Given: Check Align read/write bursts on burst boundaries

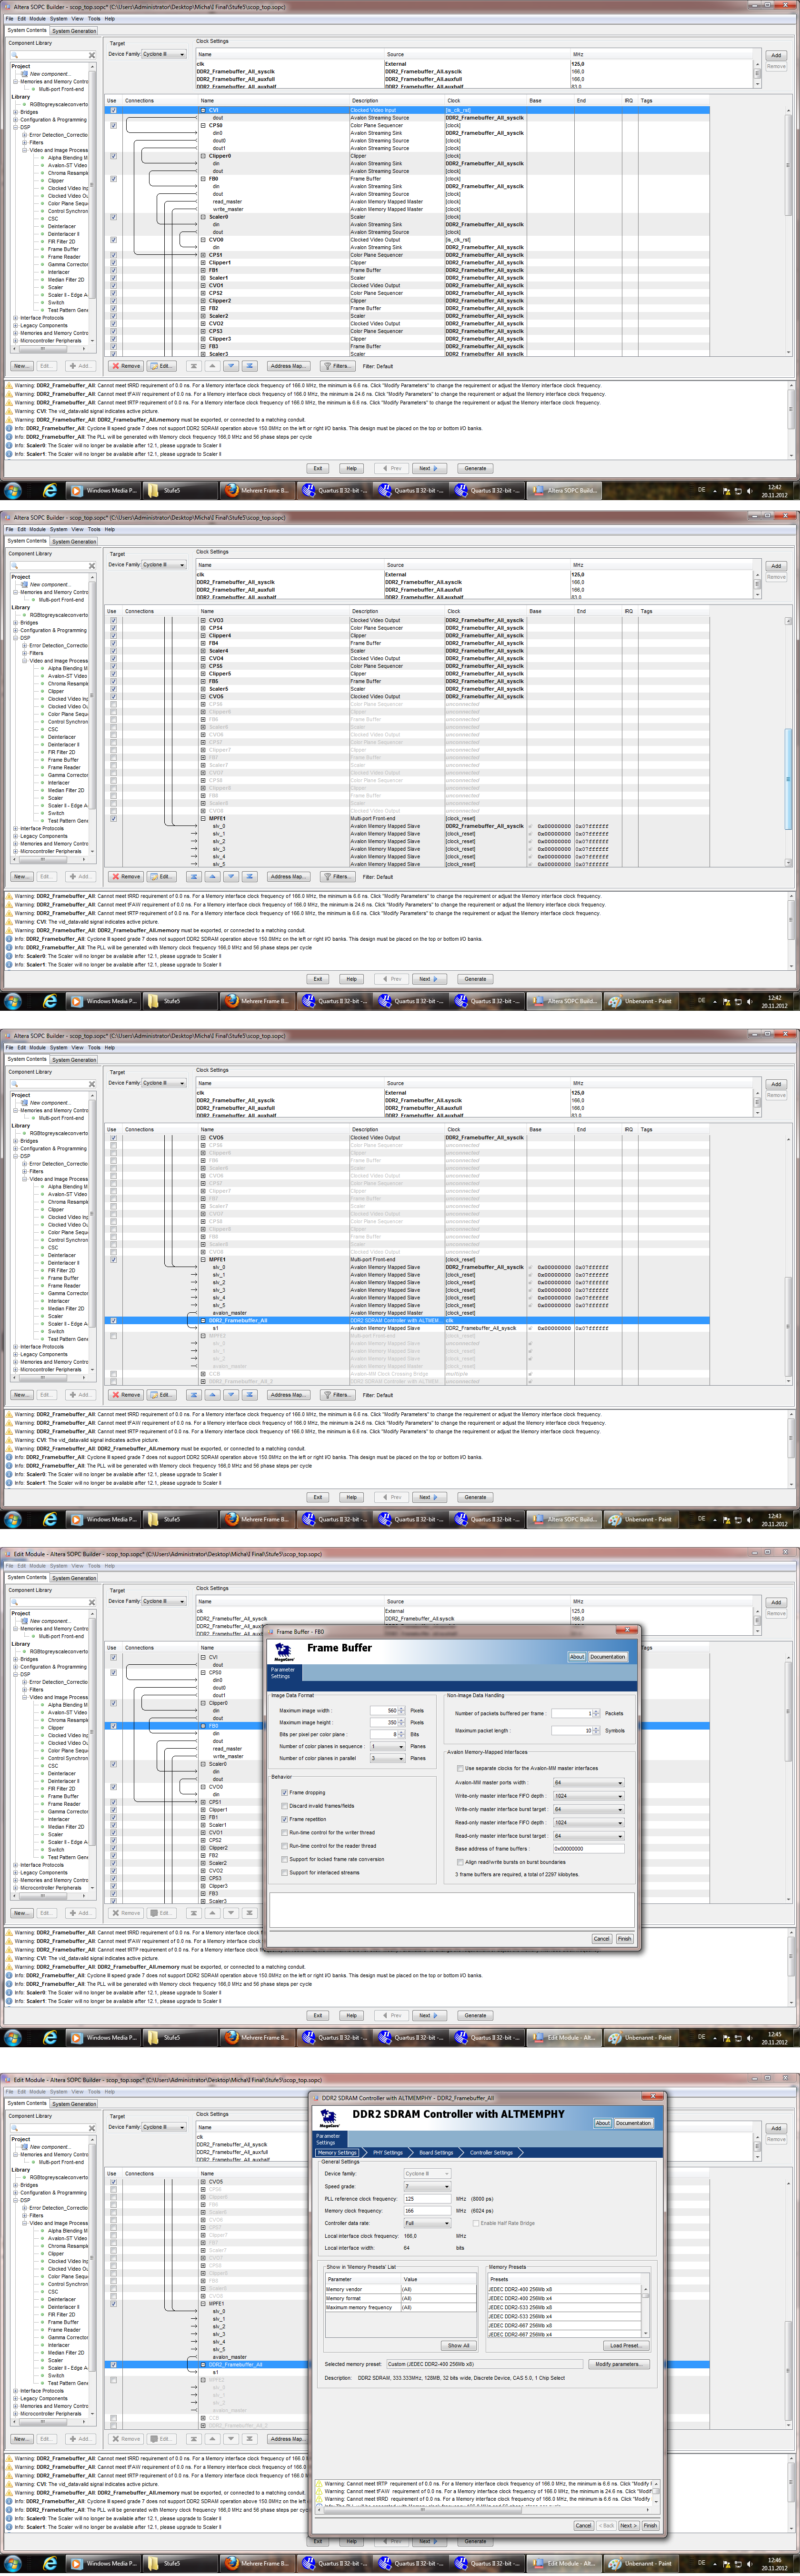Looking at the screenshot, I should [x=460, y=1862].
